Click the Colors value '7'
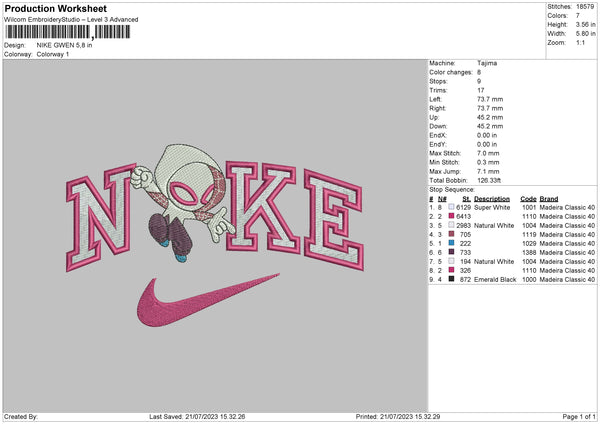The width and height of the screenshot is (600, 424). pyautogui.click(x=578, y=16)
